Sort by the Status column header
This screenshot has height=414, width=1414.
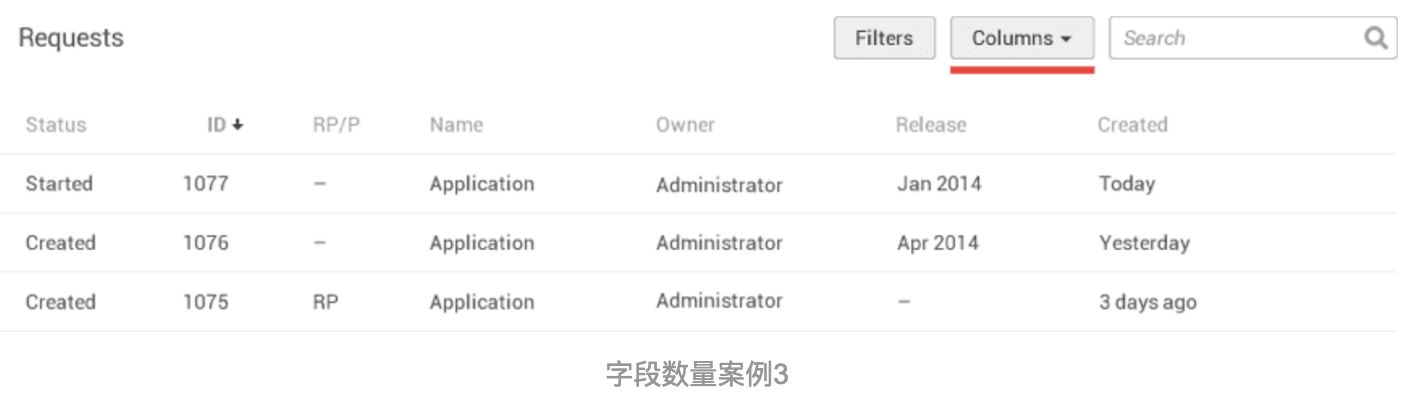[56, 125]
